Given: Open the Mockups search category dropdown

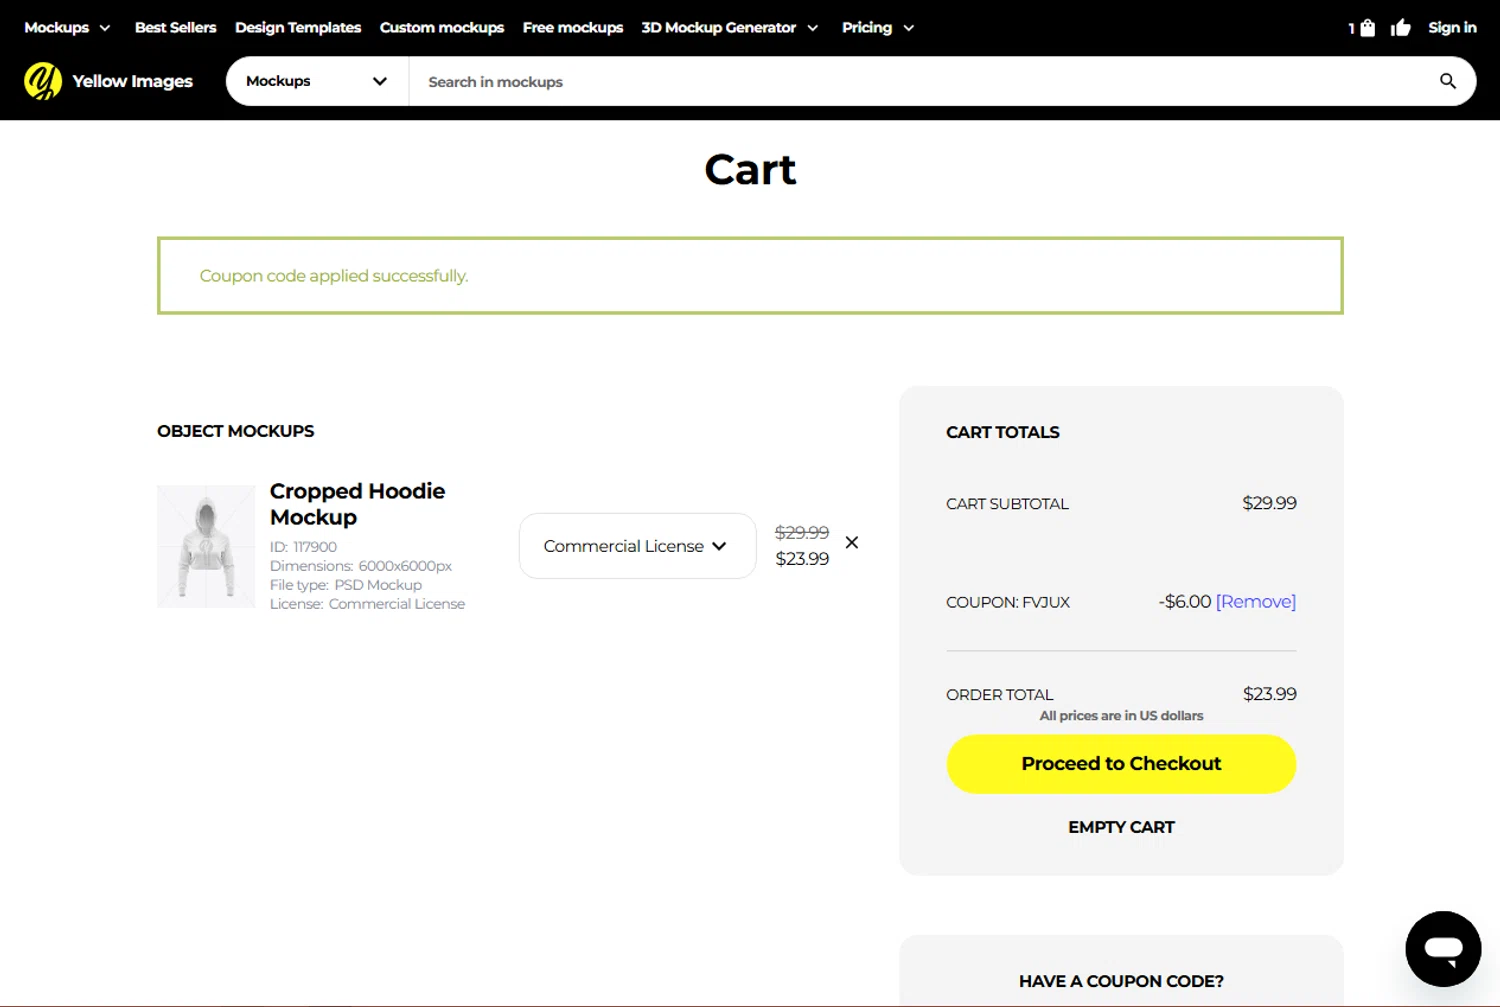Looking at the screenshot, I should tap(317, 81).
